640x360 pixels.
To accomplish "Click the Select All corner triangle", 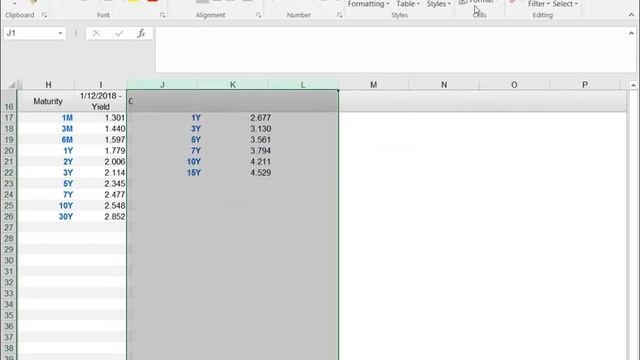I will pyautogui.click(x=12, y=84).
